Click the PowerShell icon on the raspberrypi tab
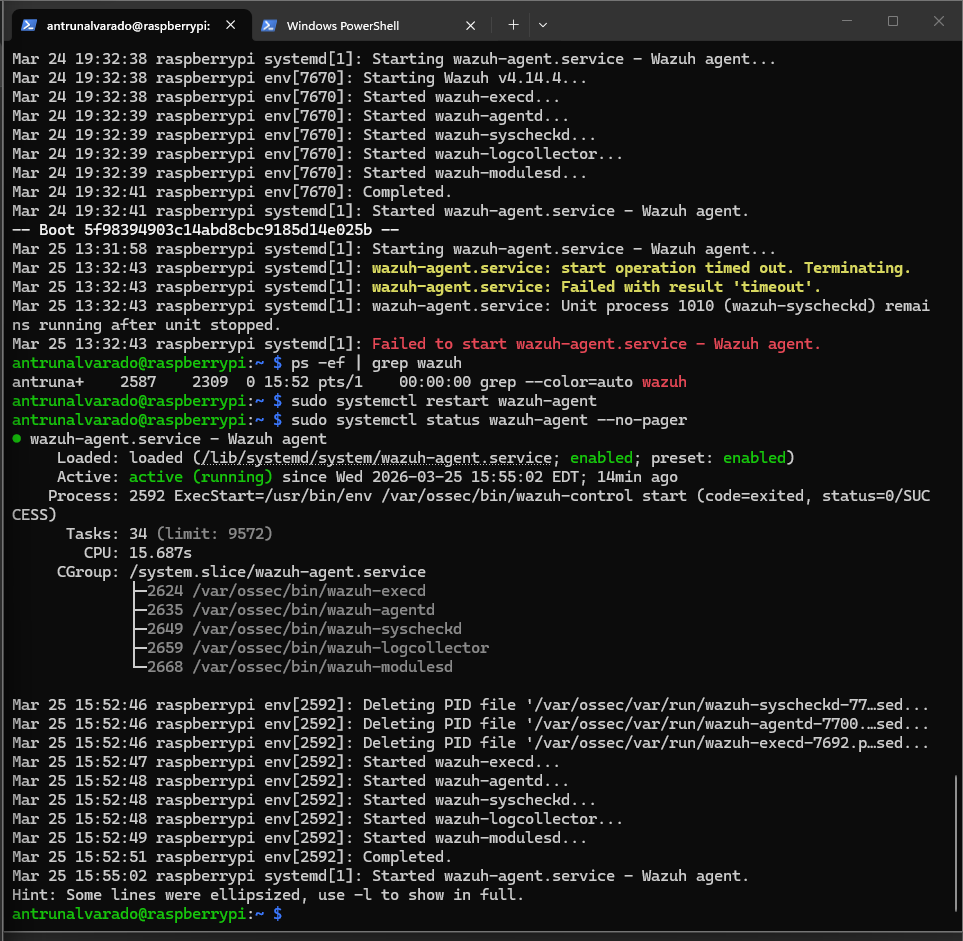The width and height of the screenshot is (963, 941). [28, 25]
